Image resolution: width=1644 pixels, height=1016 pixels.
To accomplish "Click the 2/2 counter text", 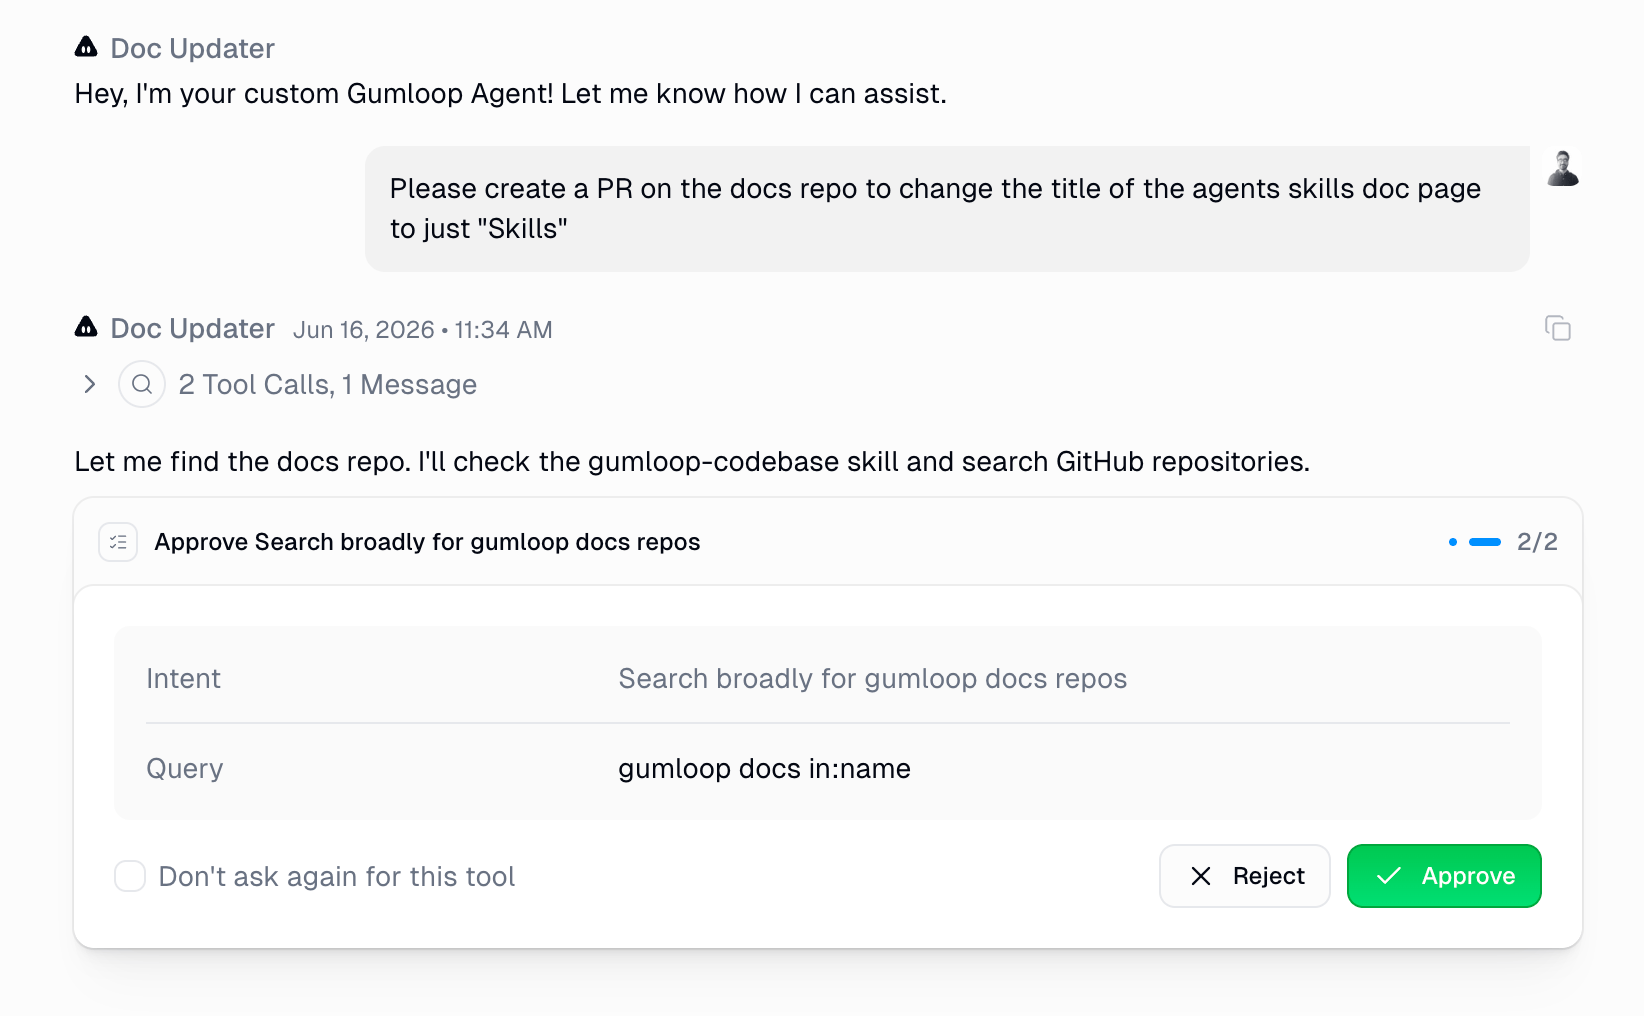I will pyautogui.click(x=1537, y=542).
